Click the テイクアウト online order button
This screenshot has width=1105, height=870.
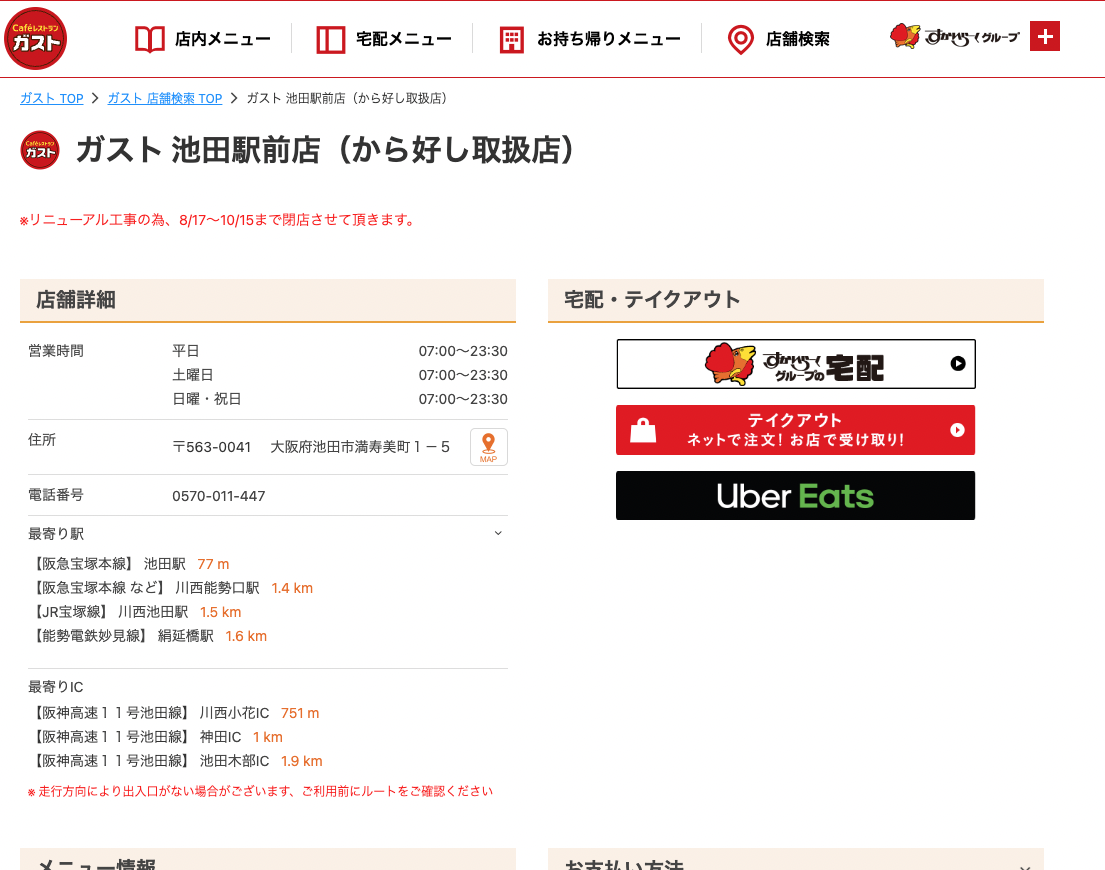(796, 430)
